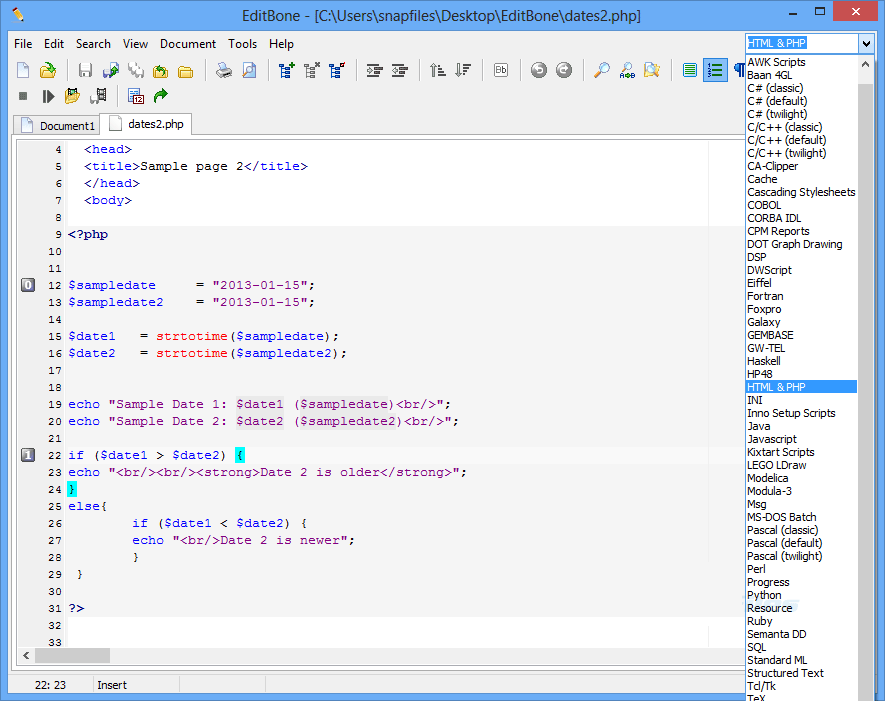
Task: Select Python from the highlighter list
Action: coord(764,595)
